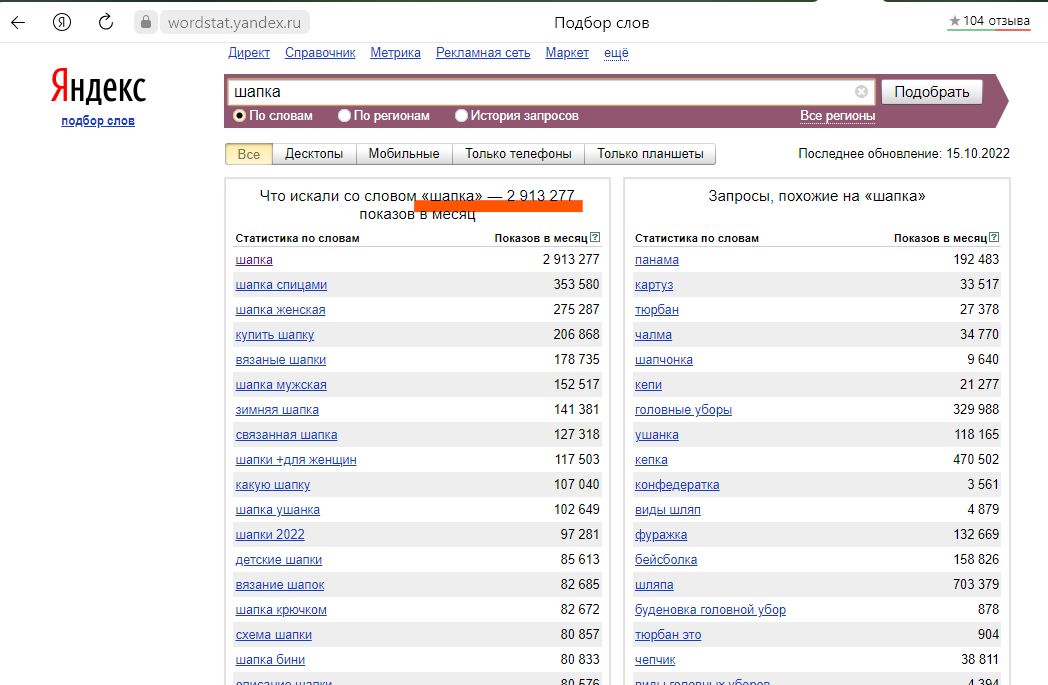Viewport: 1048px width, 685px height.
Task: Click the wordstat.yandex.ru address bar
Action: pos(235,22)
